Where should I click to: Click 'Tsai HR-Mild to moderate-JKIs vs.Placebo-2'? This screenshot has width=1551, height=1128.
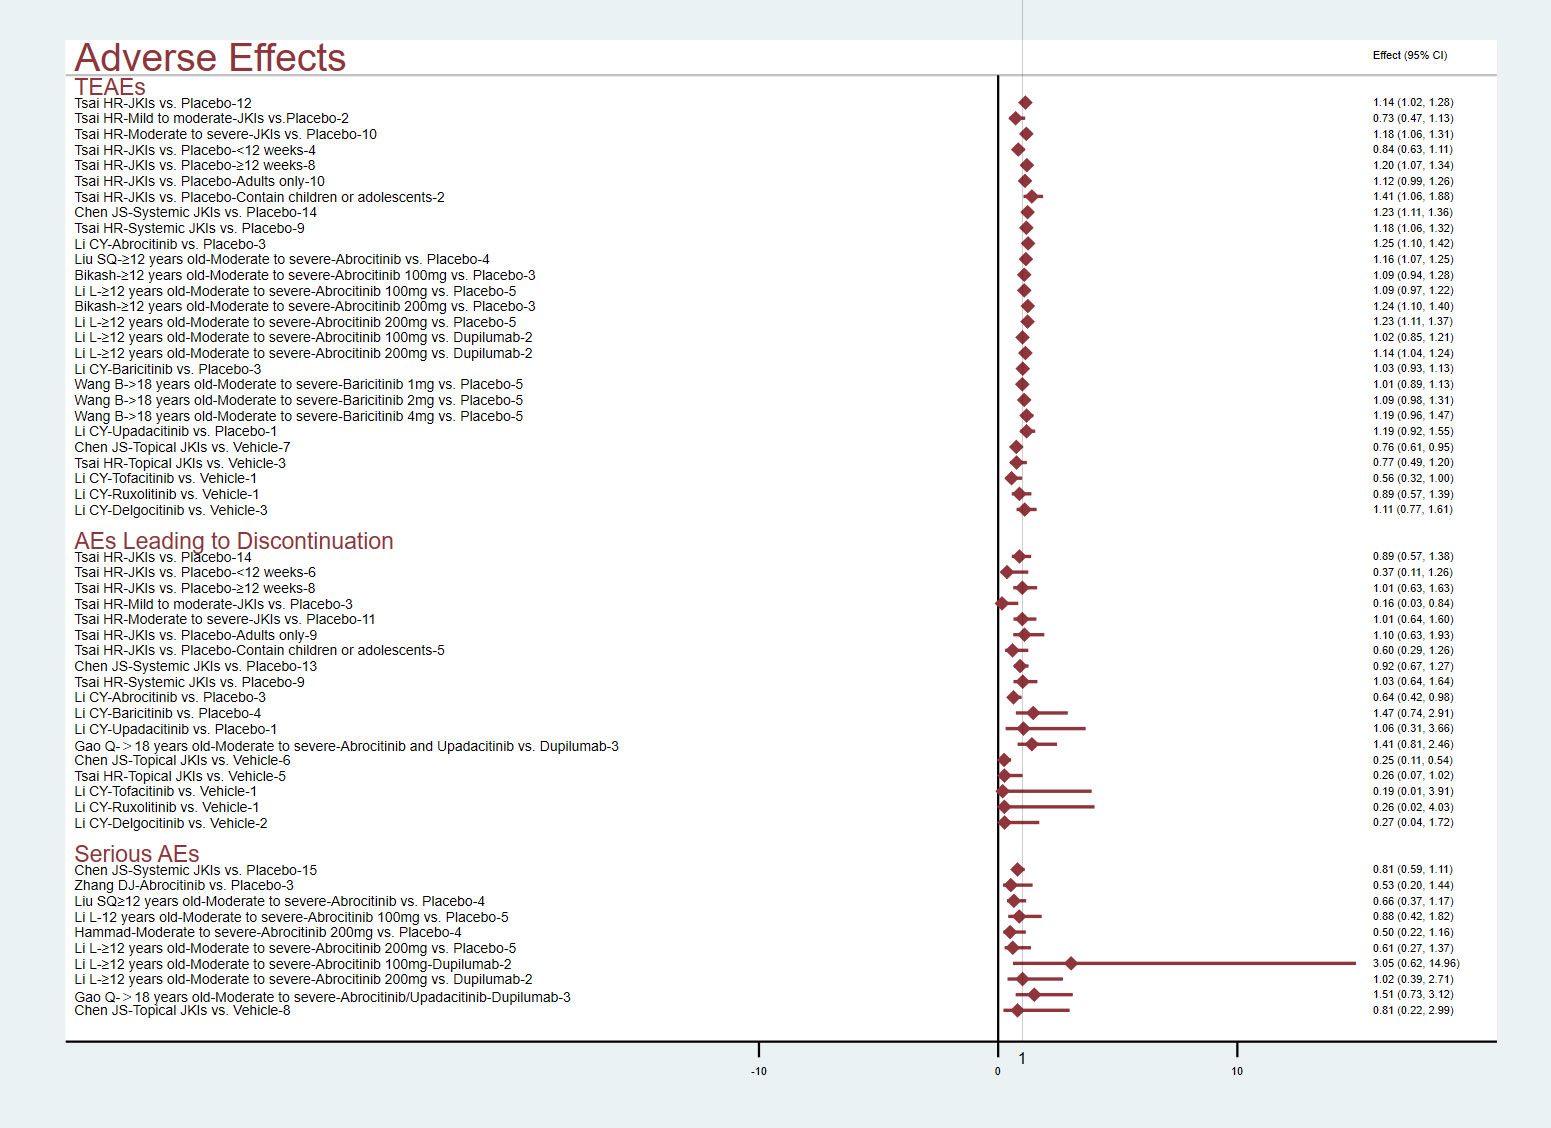212,118
